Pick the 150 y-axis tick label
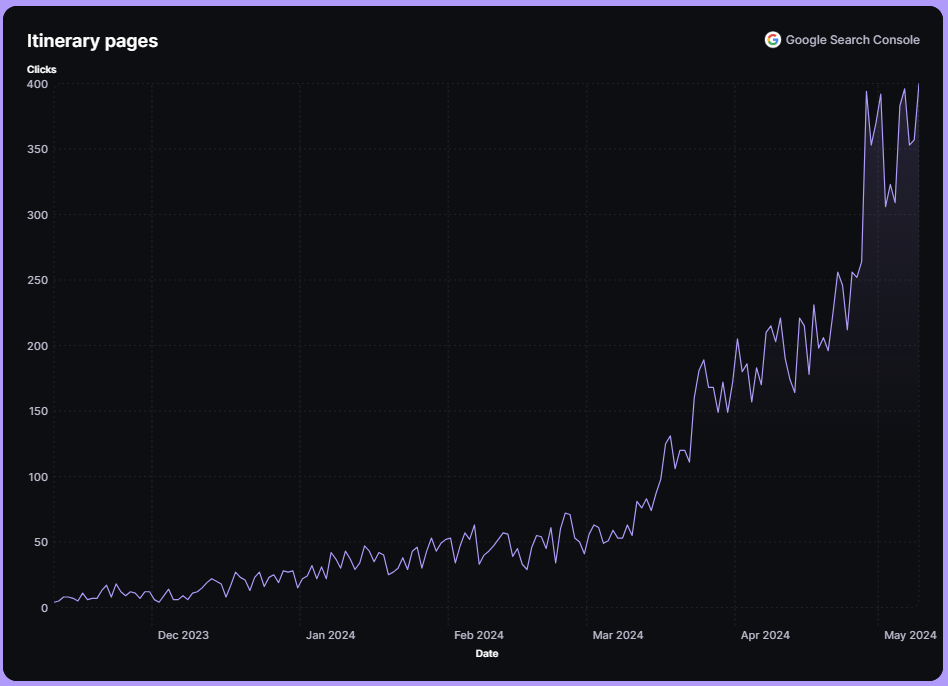 37,411
